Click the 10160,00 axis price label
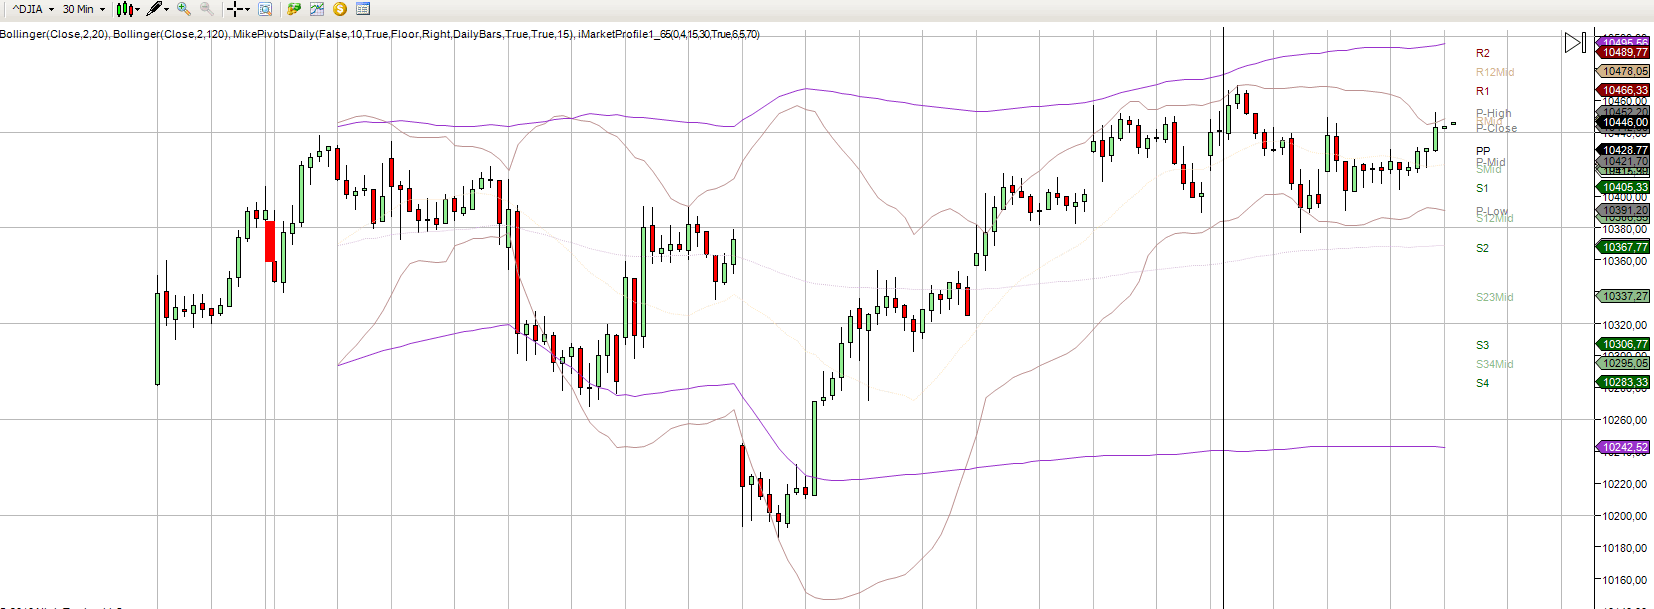Image resolution: width=1654 pixels, height=609 pixels. 1625,580
